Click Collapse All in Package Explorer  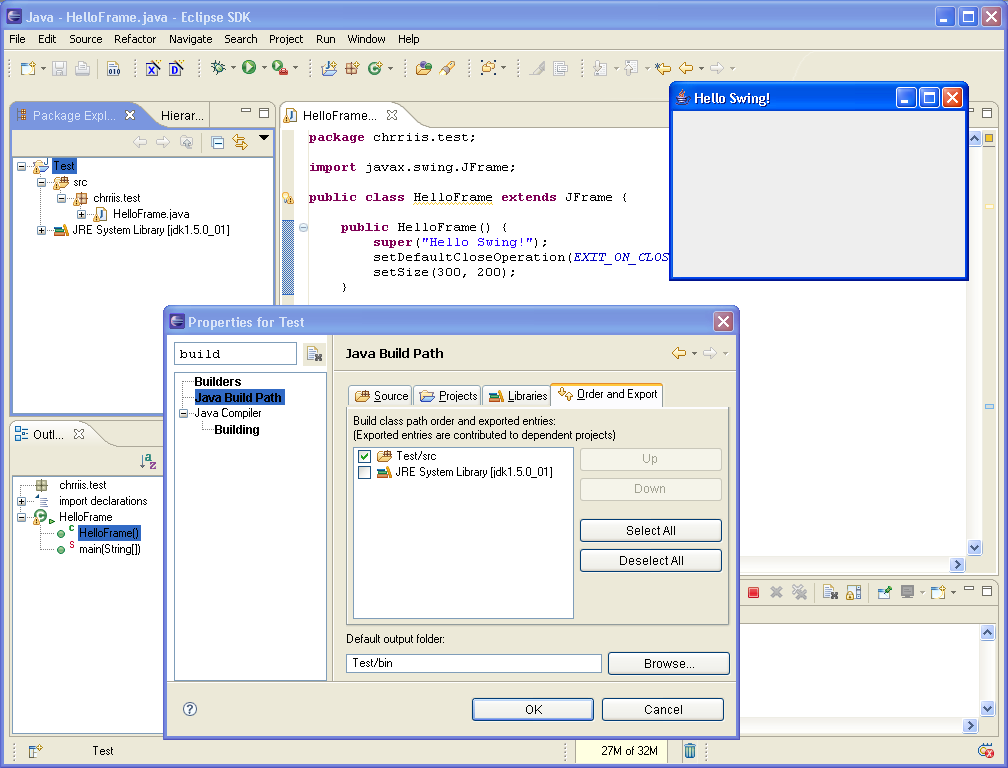click(x=218, y=143)
